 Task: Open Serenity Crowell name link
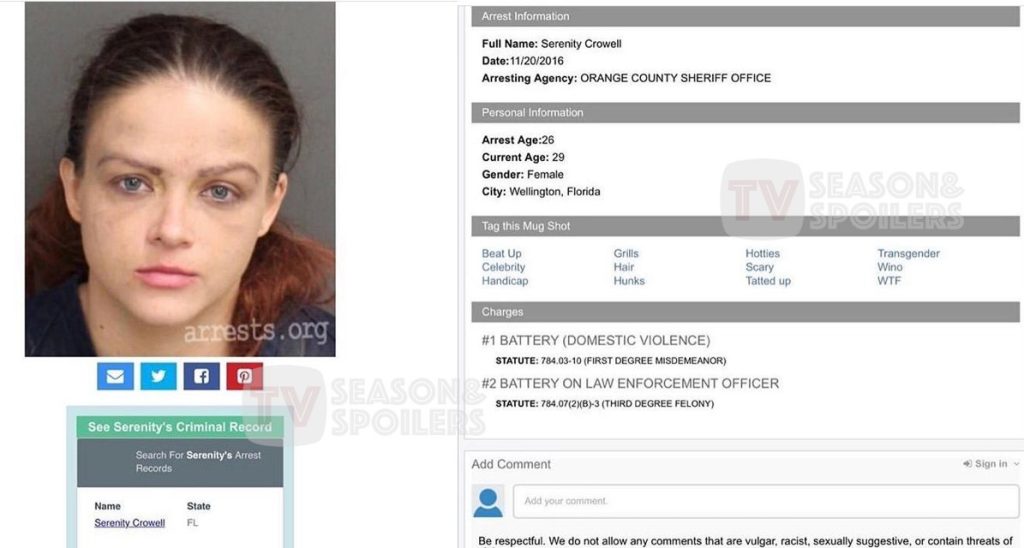click(129, 523)
